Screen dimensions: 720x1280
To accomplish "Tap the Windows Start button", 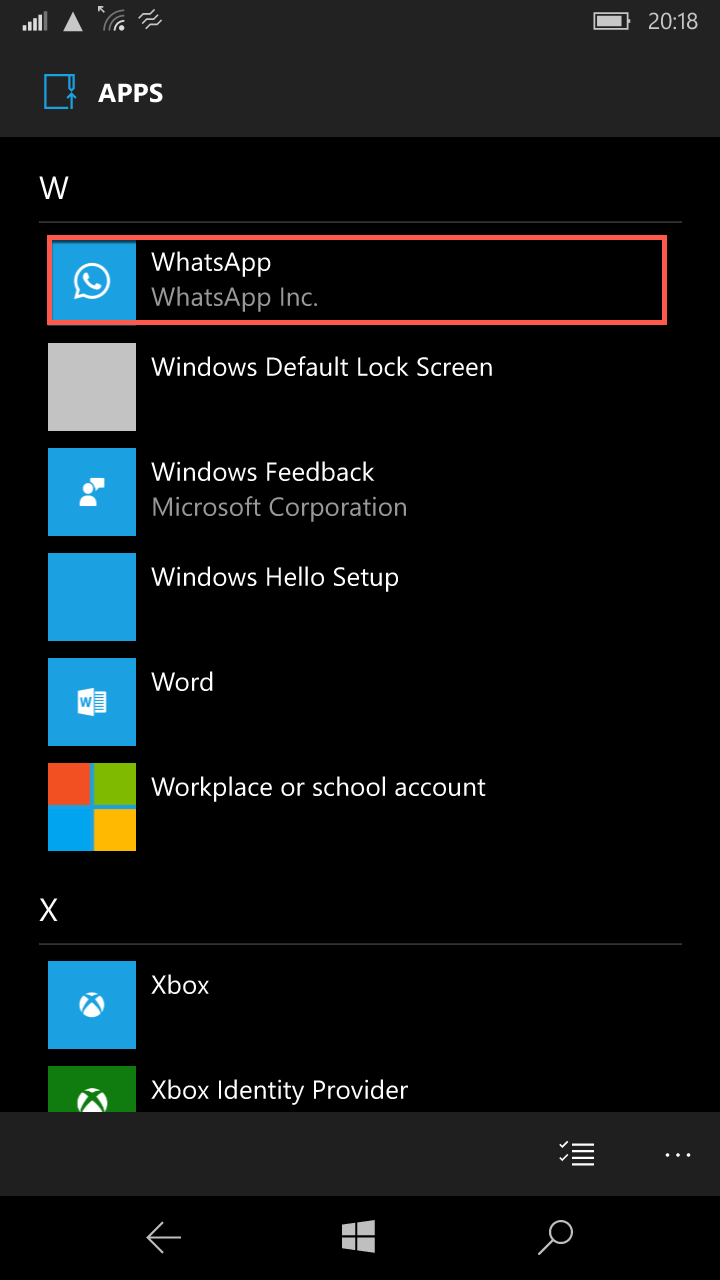I will click(x=358, y=1237).
